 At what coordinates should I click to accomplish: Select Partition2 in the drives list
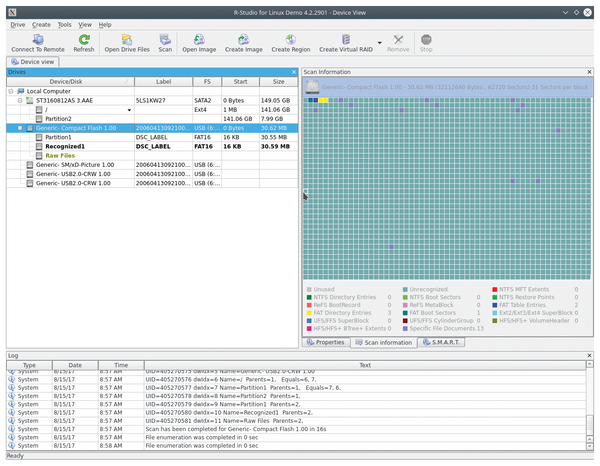click(x=58, y=119)
